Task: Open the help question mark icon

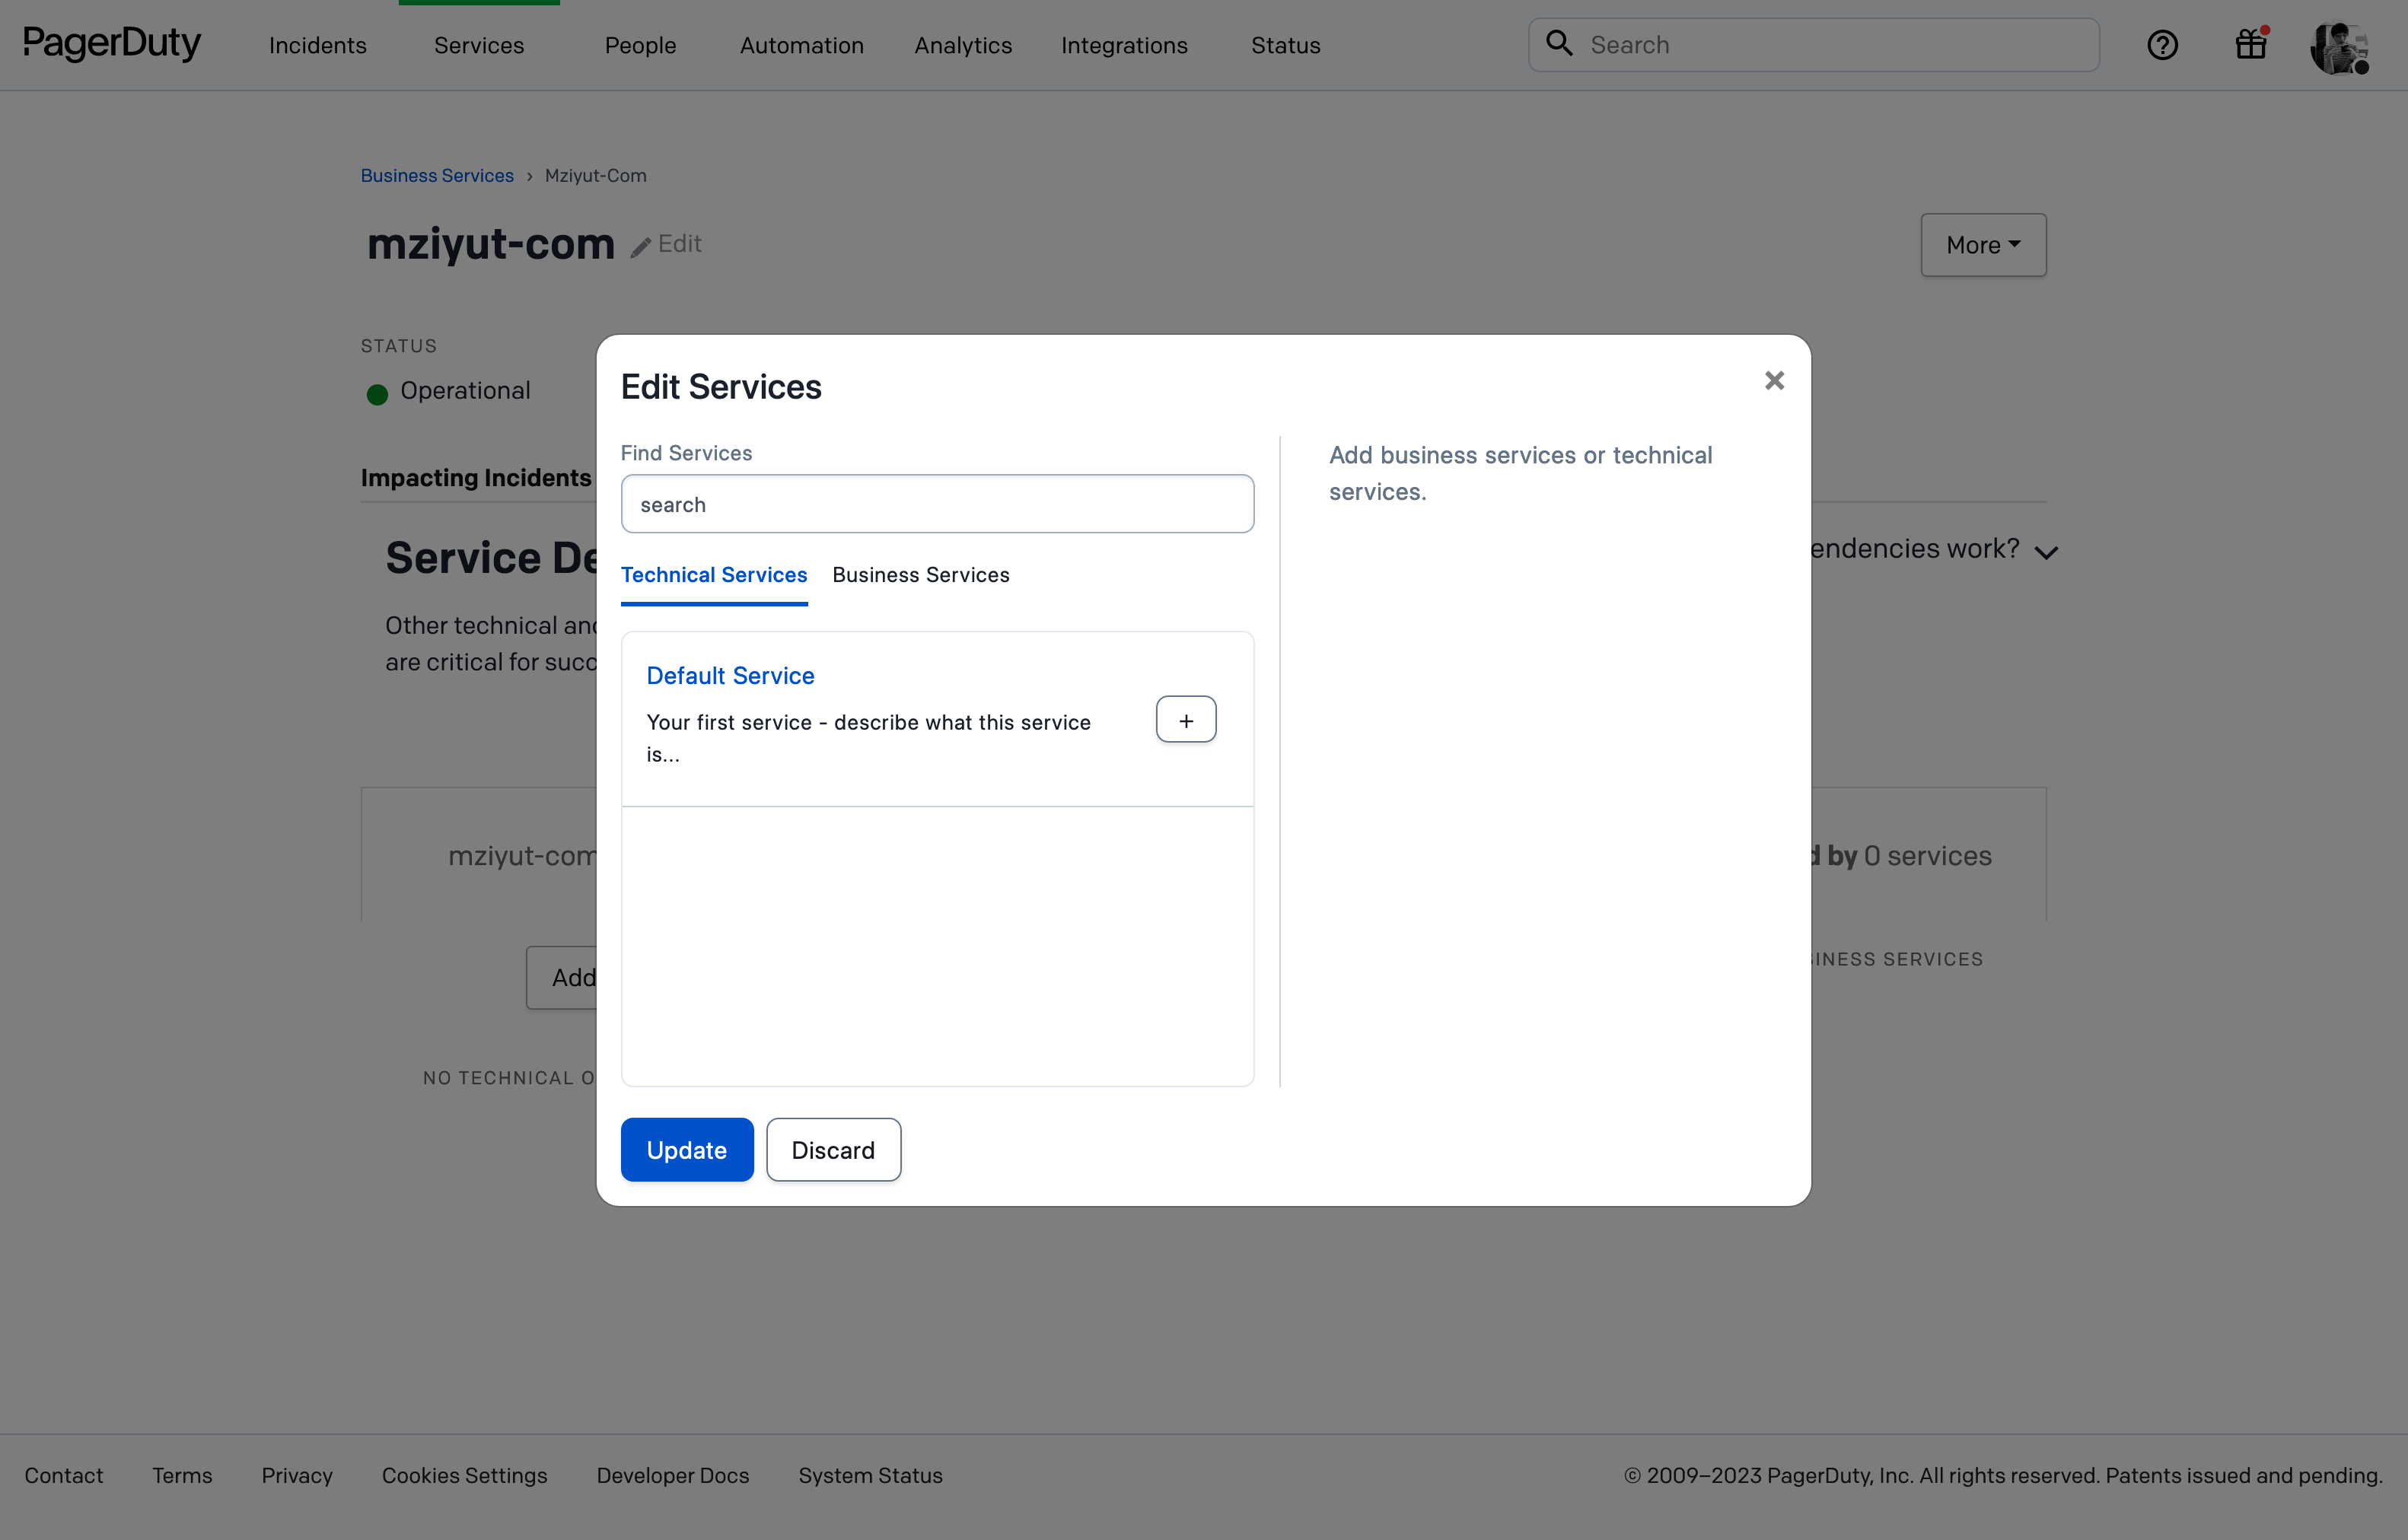Action: coord(2162,45)
